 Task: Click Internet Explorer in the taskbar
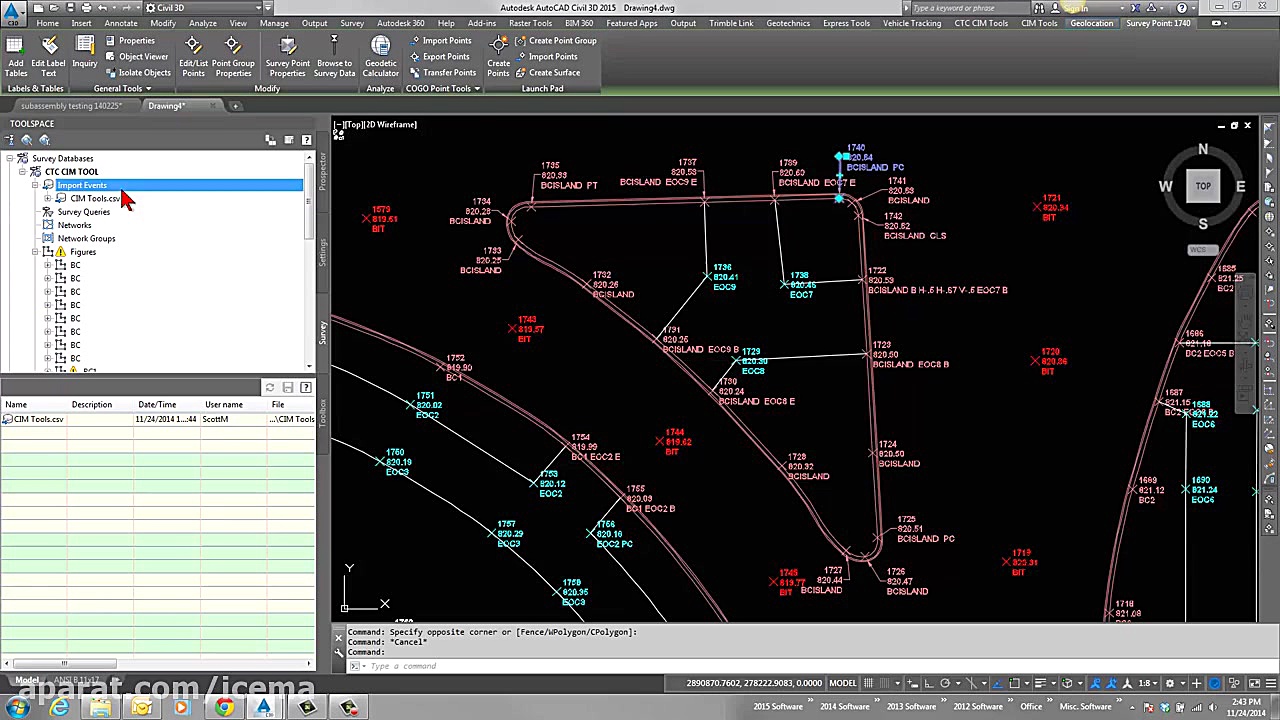(60, 708)
